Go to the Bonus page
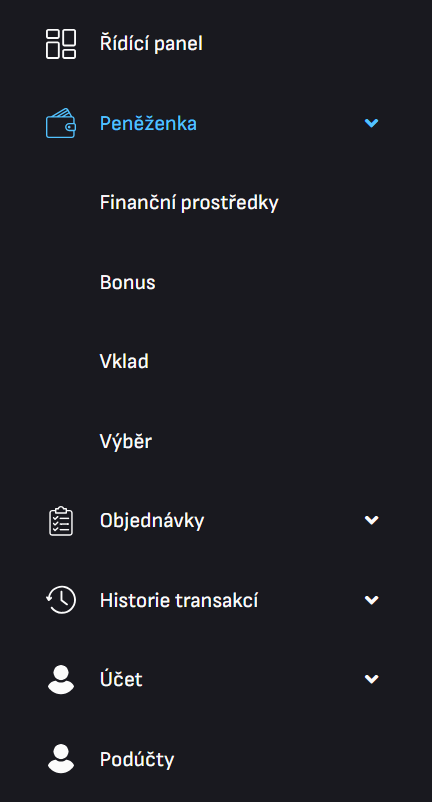The height and width of the screenshot is (802, 432). (x=127, y=282)
